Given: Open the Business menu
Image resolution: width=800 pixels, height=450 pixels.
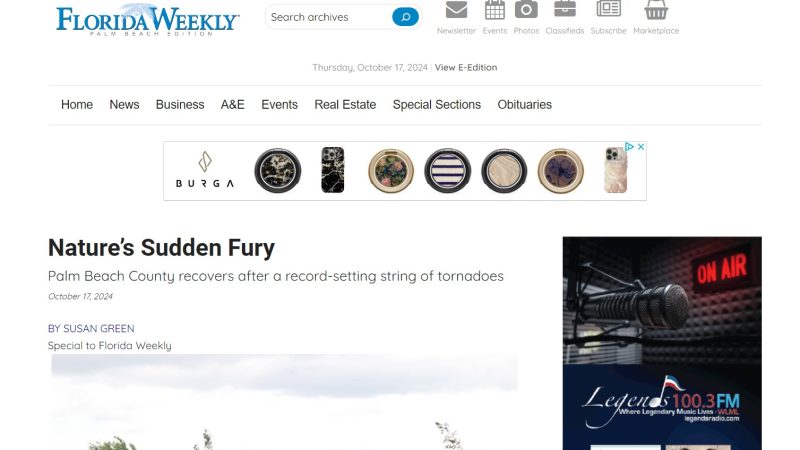Looking at the screenshot, I should click(180, 105).
